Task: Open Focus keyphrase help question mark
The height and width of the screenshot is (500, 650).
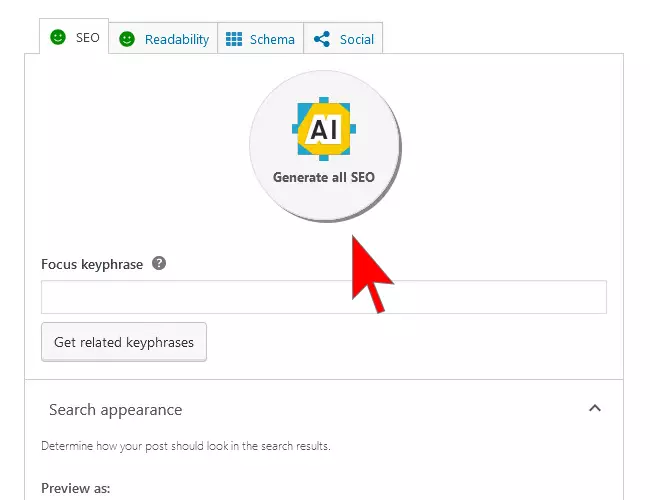Action: pos(159,264)
